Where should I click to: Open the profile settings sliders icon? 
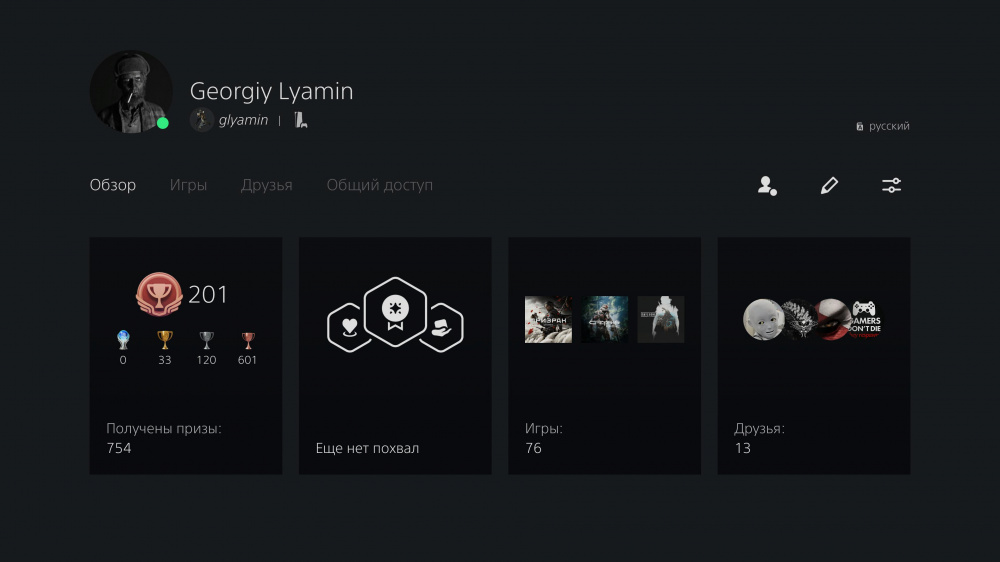[x=891, y=186]
